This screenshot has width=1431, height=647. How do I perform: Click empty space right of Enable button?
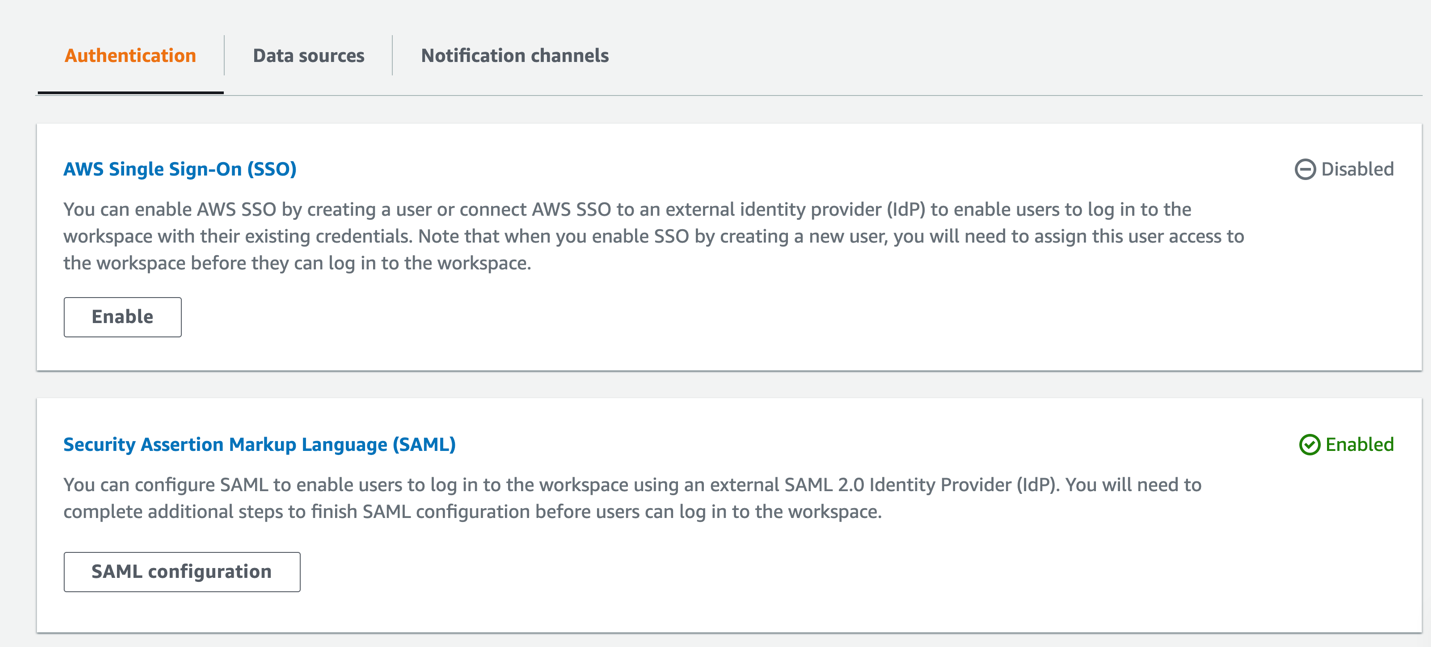700,317
